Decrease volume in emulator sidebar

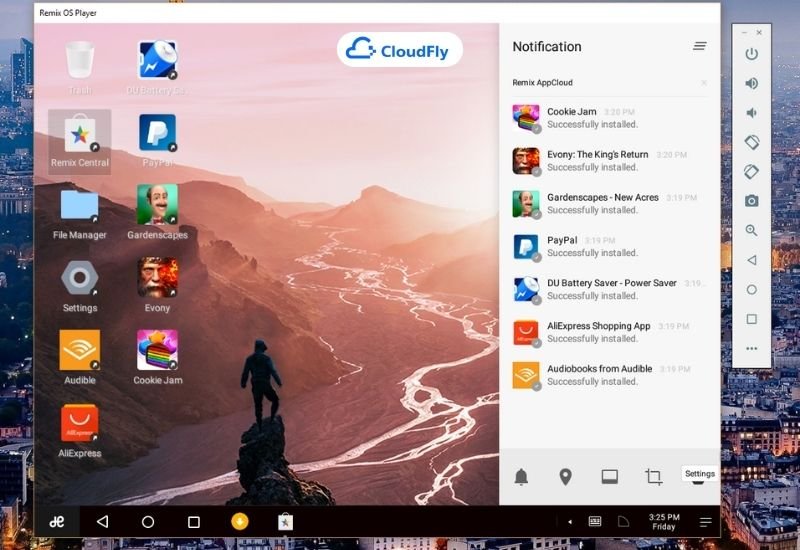[752, 113]
